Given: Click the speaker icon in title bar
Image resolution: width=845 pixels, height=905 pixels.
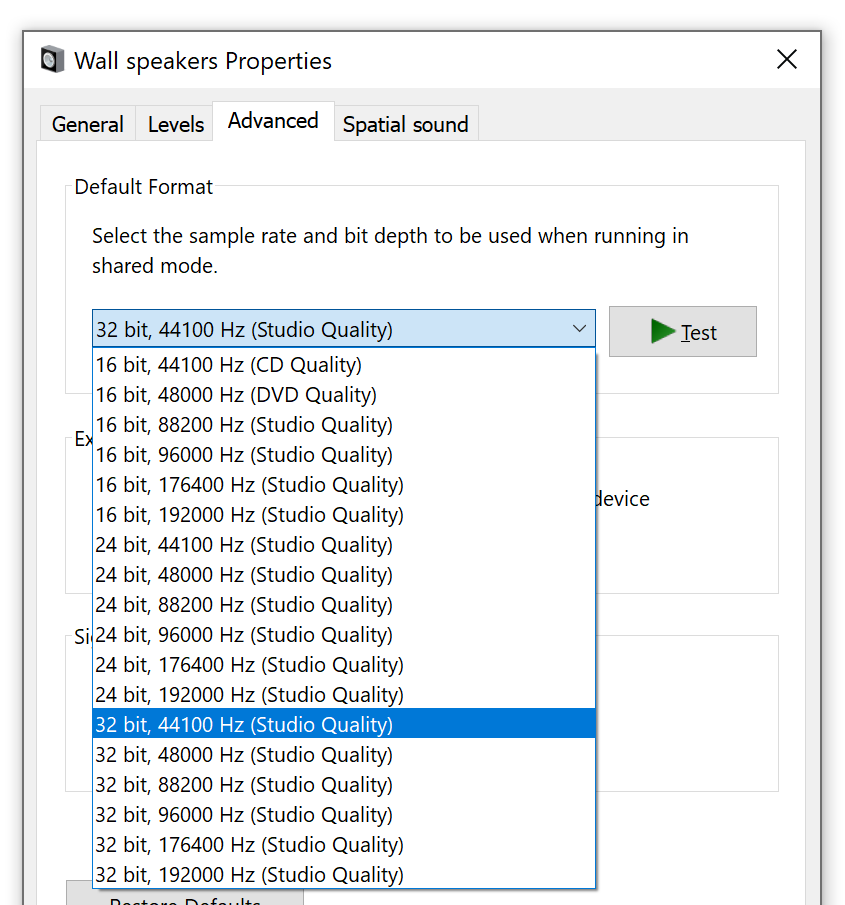Looking at the screenshot, I should pos(52,60).
